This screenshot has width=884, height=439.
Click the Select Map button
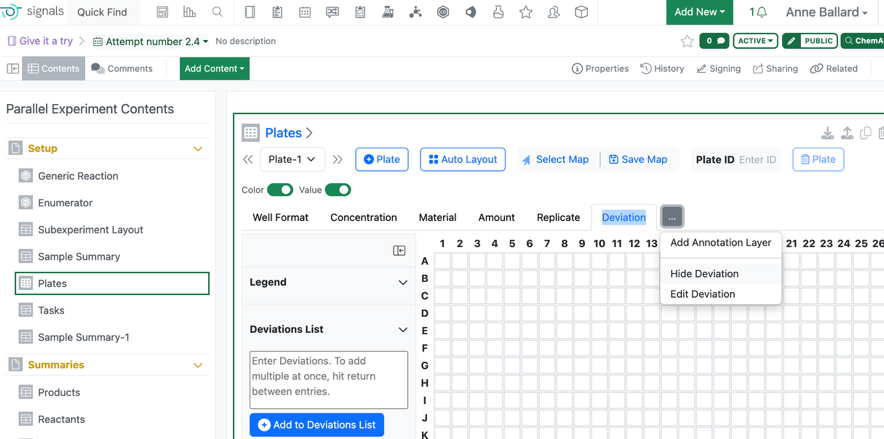coord(556,159)
